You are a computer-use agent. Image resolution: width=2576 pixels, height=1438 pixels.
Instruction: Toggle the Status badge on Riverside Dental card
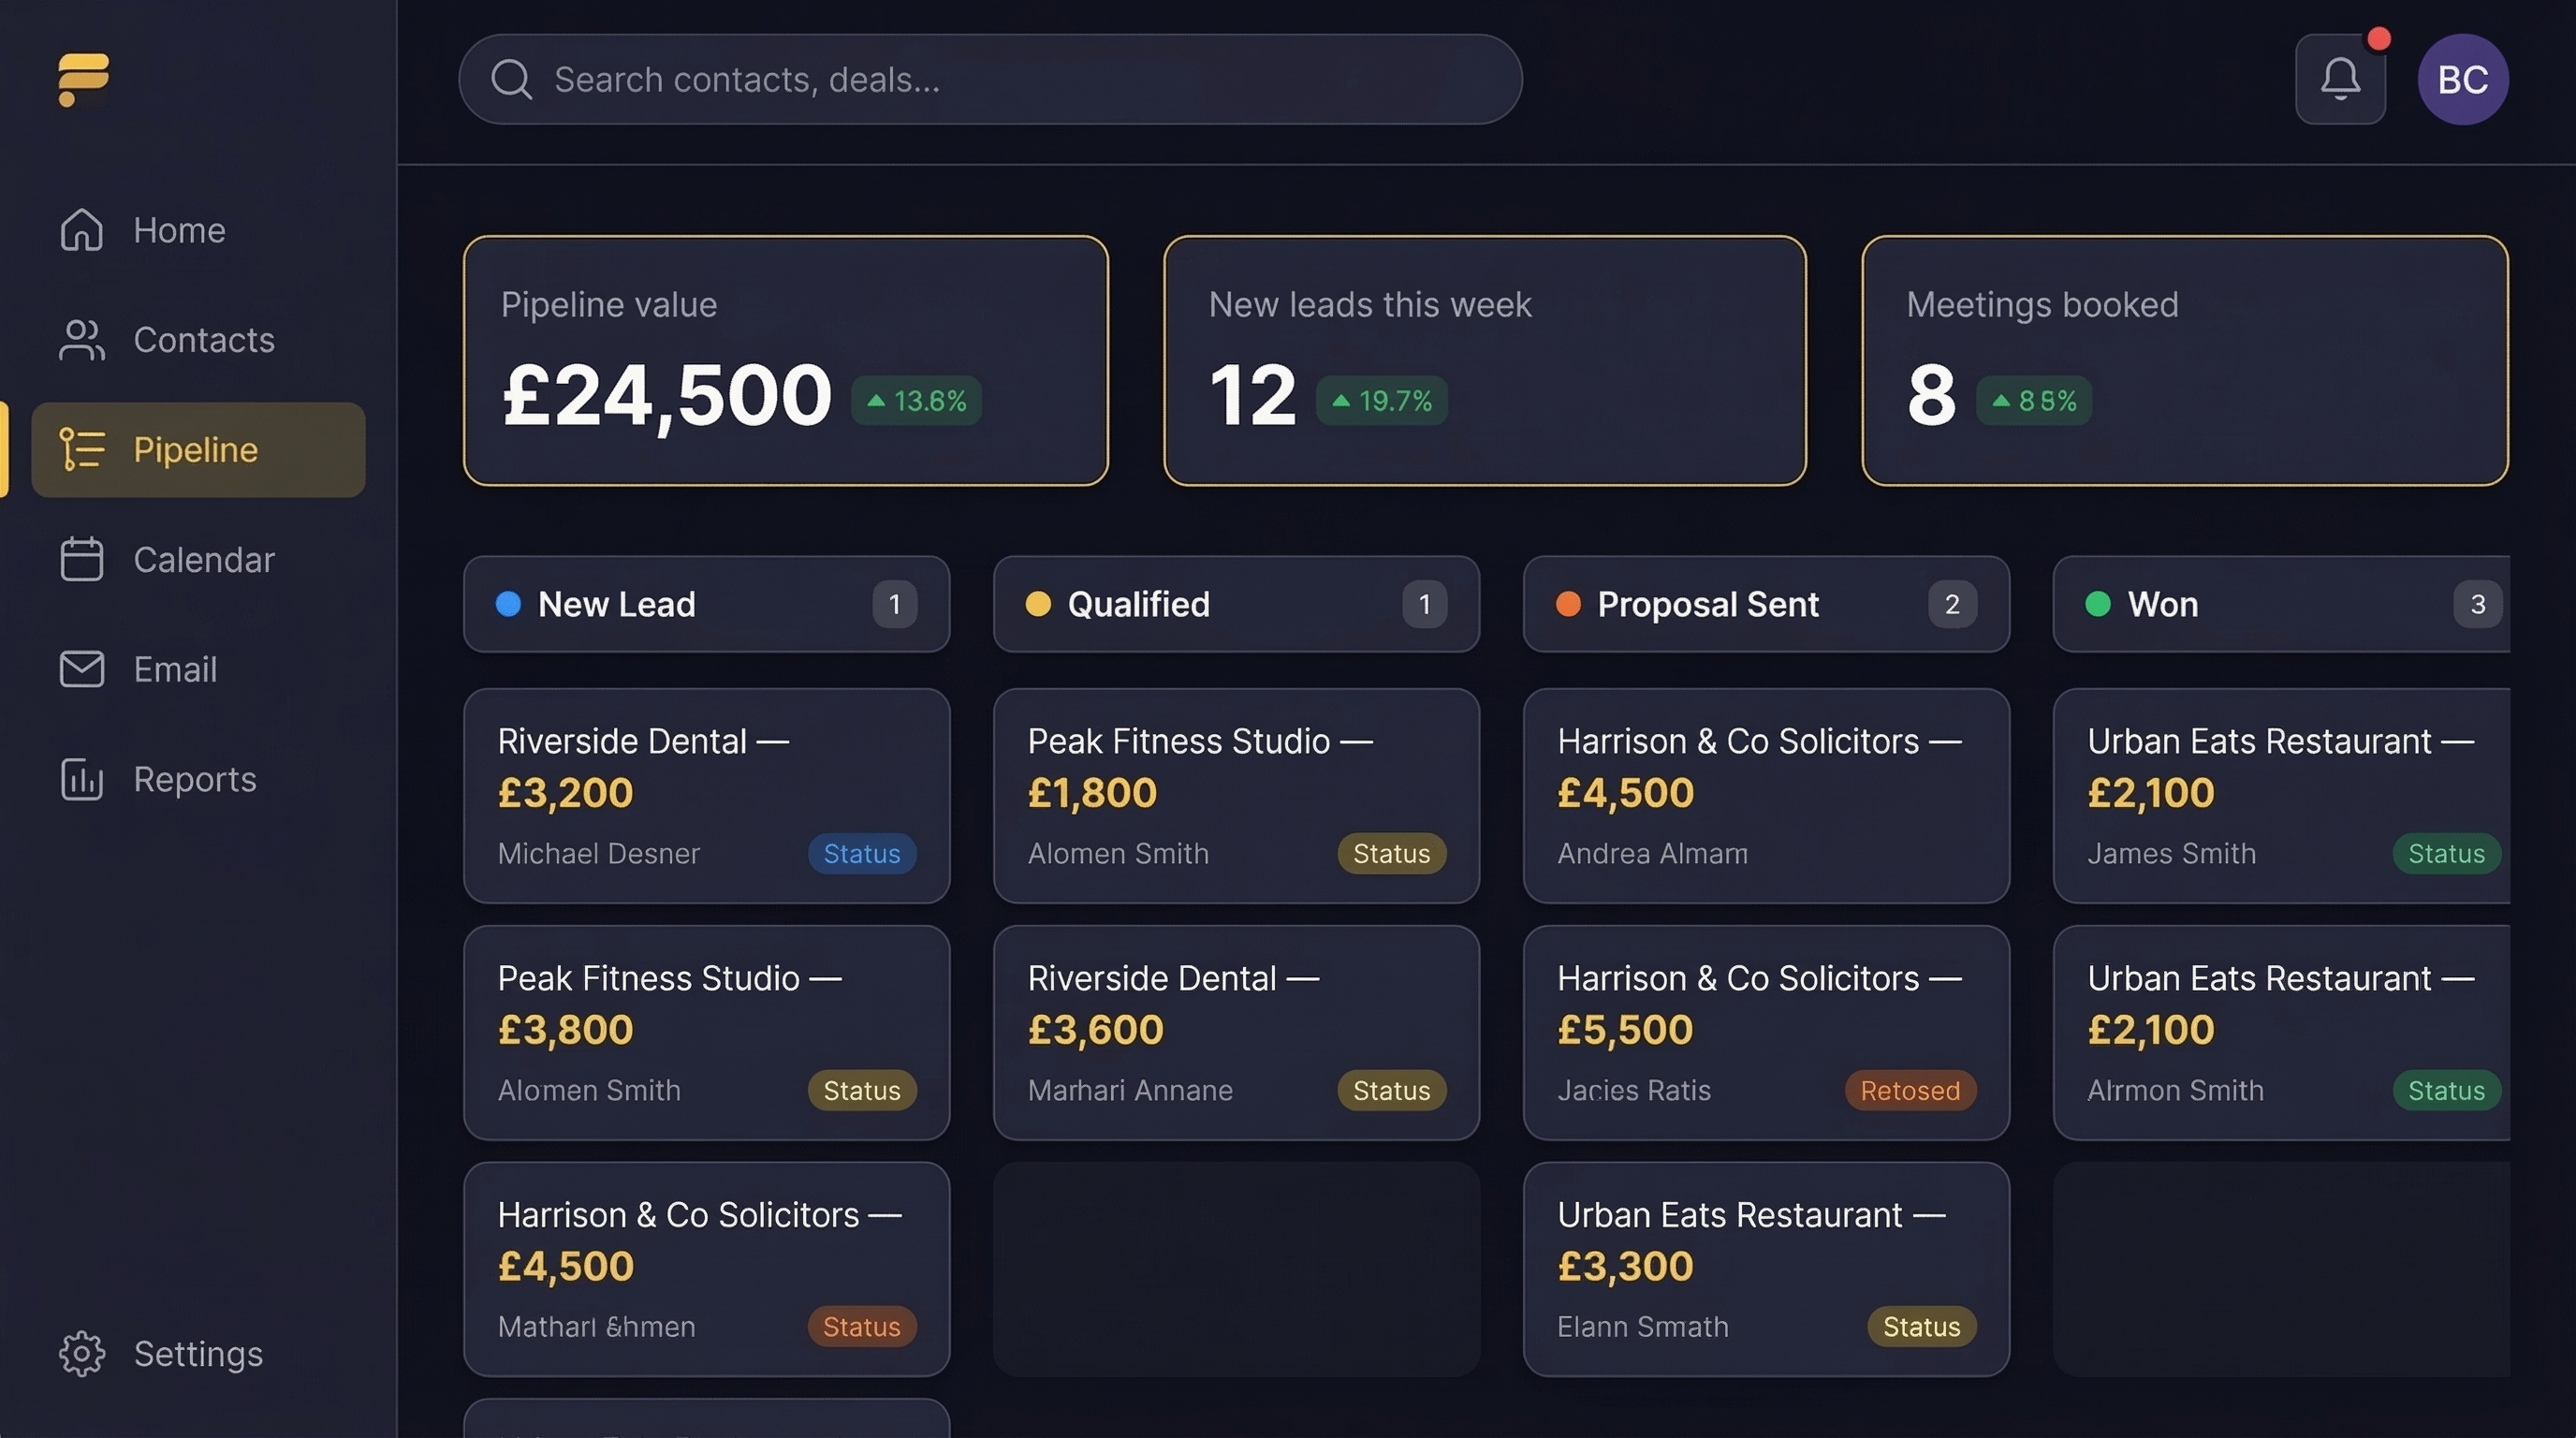click(862, 853)
